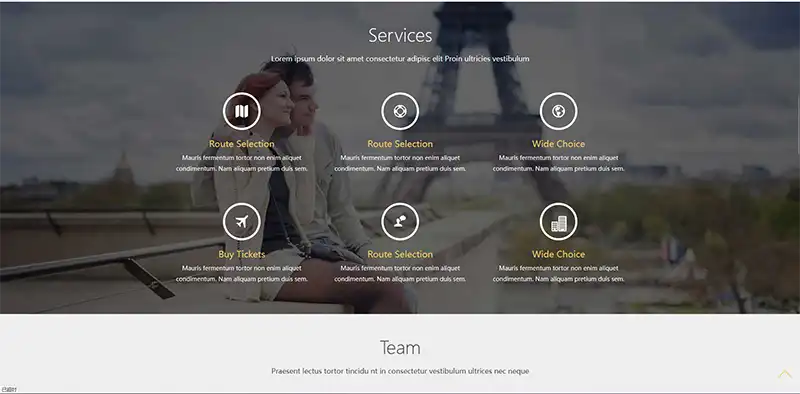Click the Mauris description under the buildings' Wide Choice
Viewport: 800px width, 394px height.
click(559, 274)
